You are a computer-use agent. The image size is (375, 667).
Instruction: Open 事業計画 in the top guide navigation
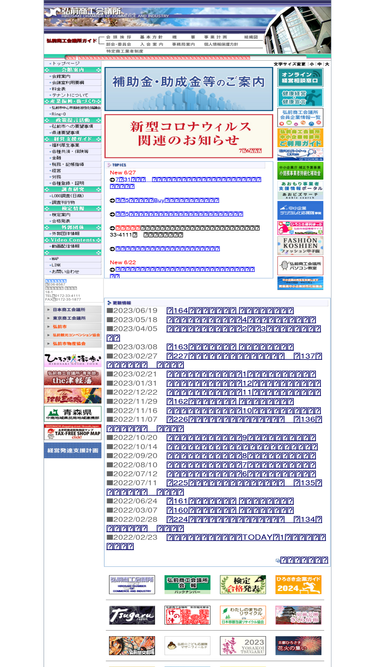pos(215,37)
